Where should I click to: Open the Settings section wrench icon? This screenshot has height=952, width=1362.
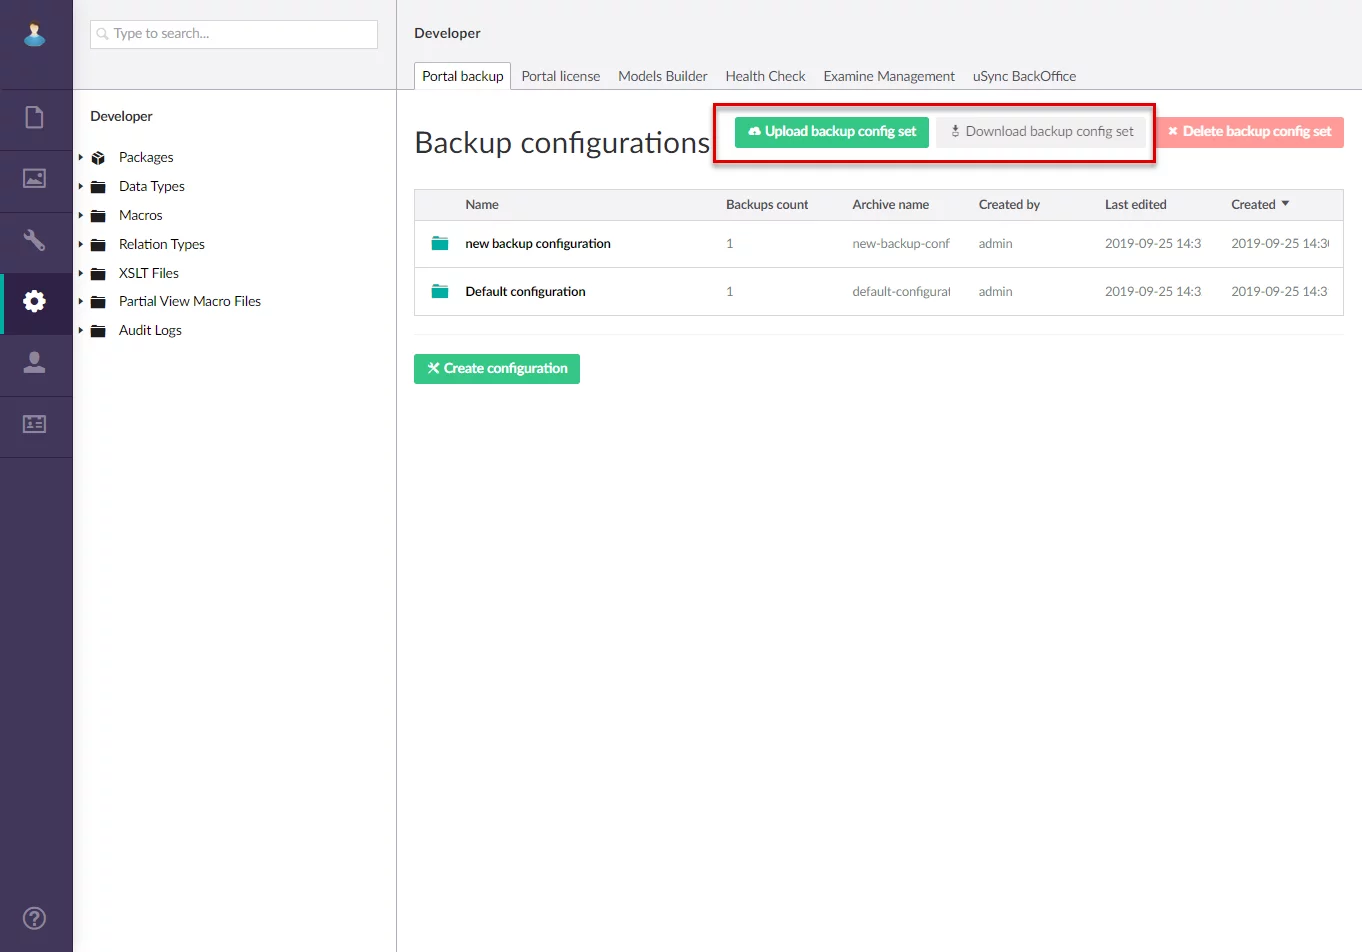[35, 240]
